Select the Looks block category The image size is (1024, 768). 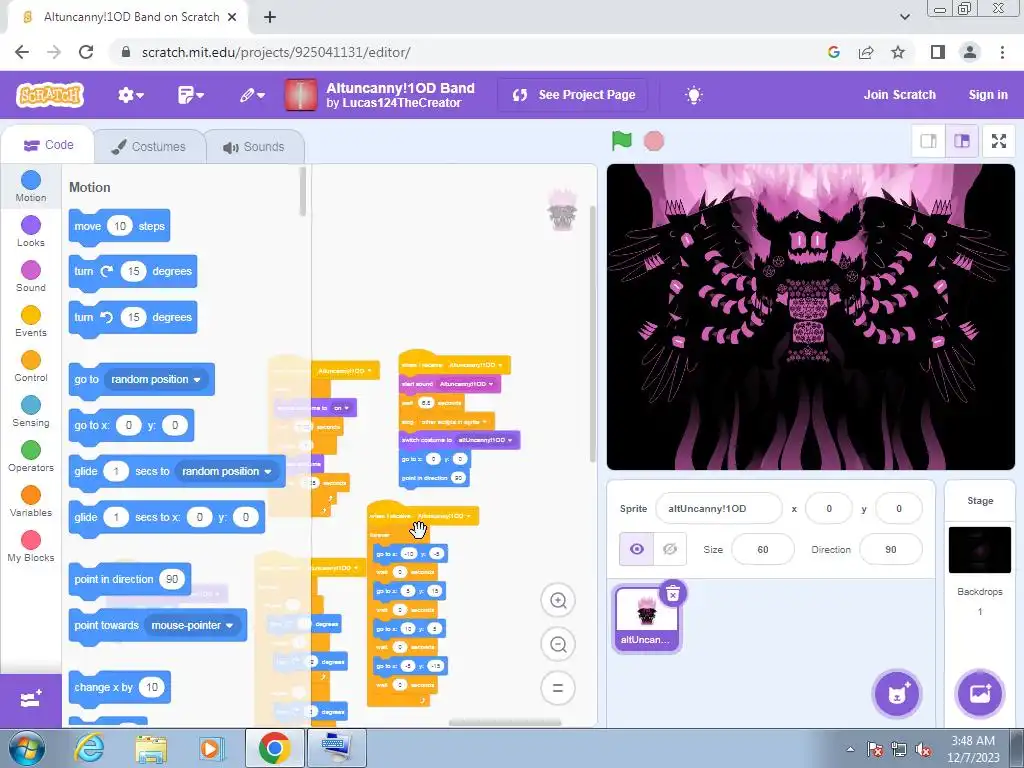(31, 231)
